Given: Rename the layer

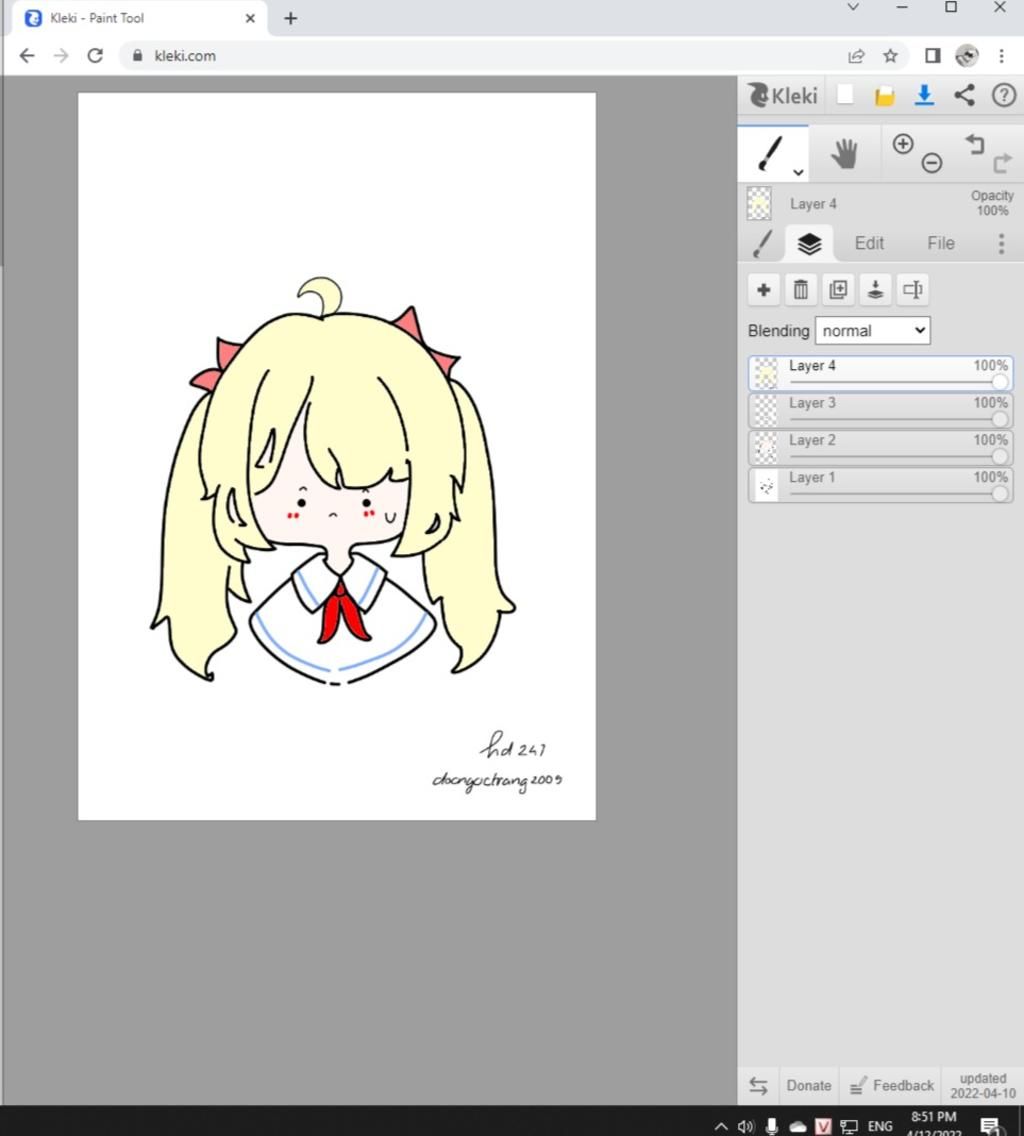Looking at the screenshot, I should 912,290.
